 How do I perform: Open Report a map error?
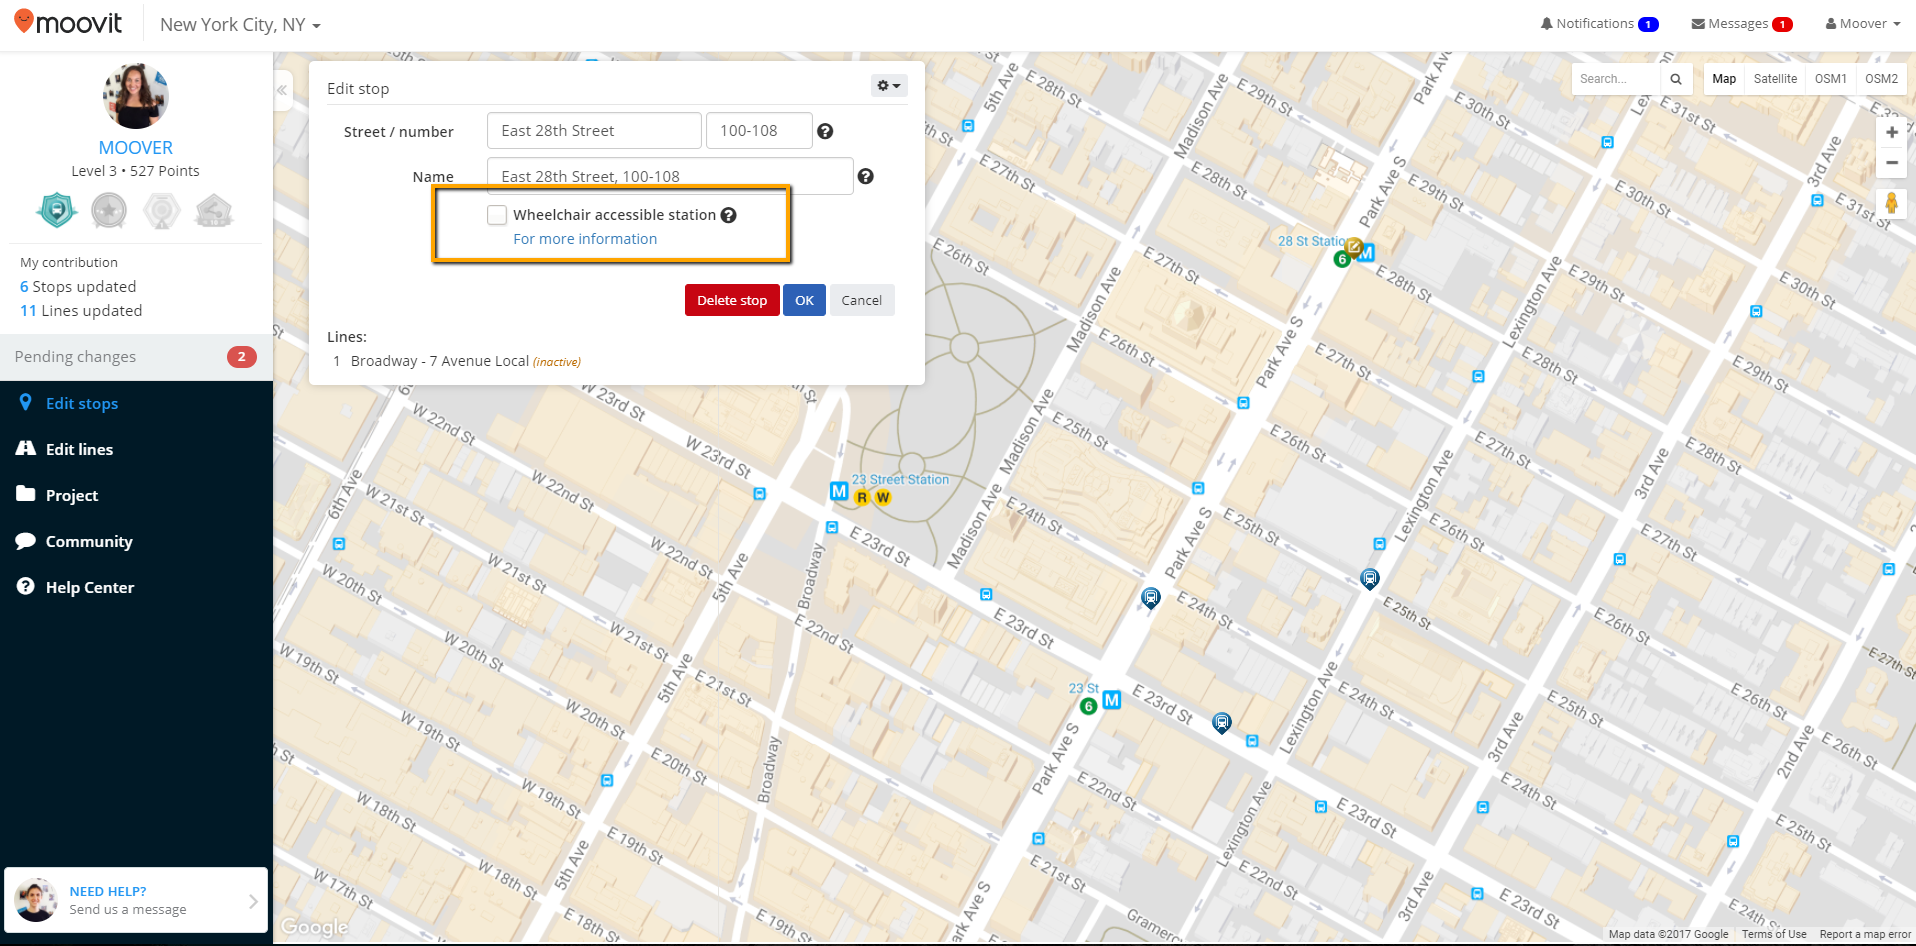[x=1865, y=934]
